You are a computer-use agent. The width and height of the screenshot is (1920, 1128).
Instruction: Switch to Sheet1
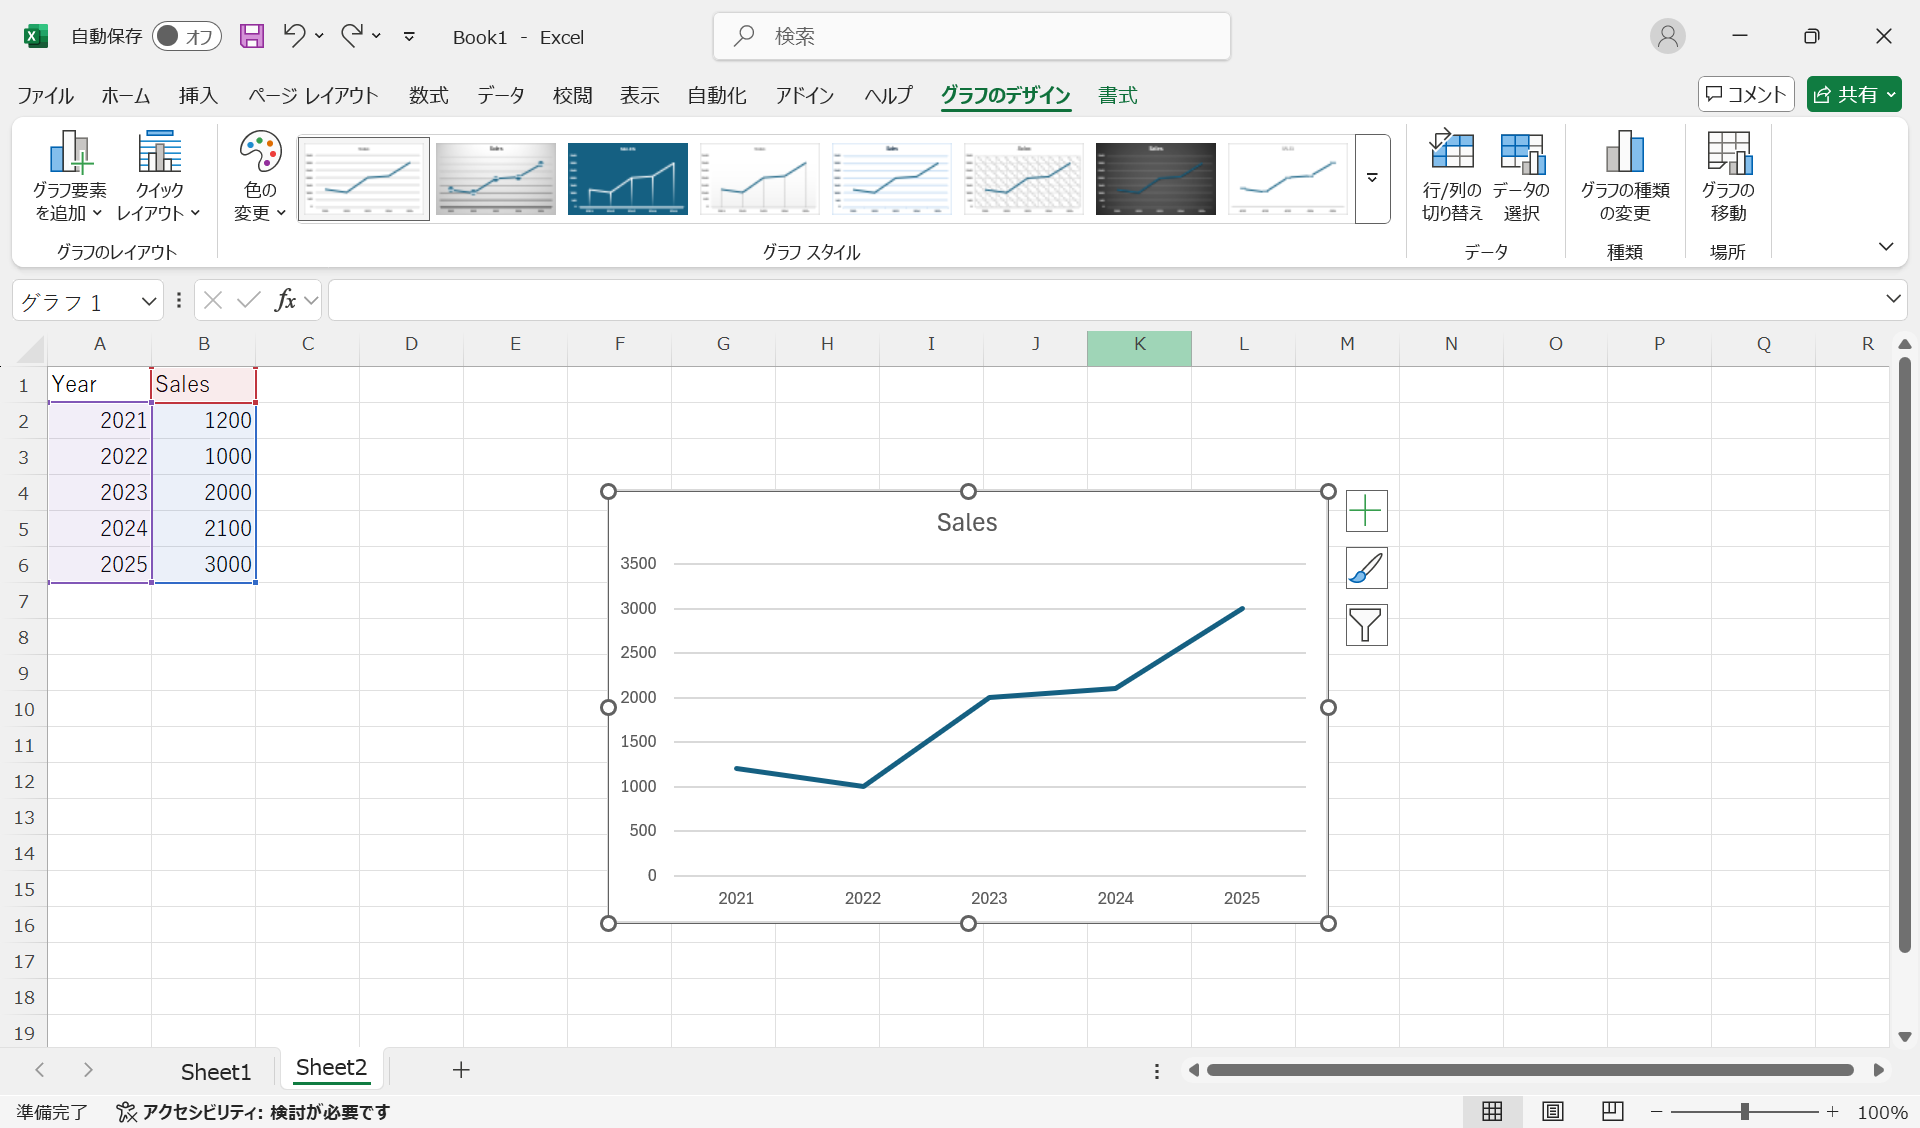point(215,1070)
